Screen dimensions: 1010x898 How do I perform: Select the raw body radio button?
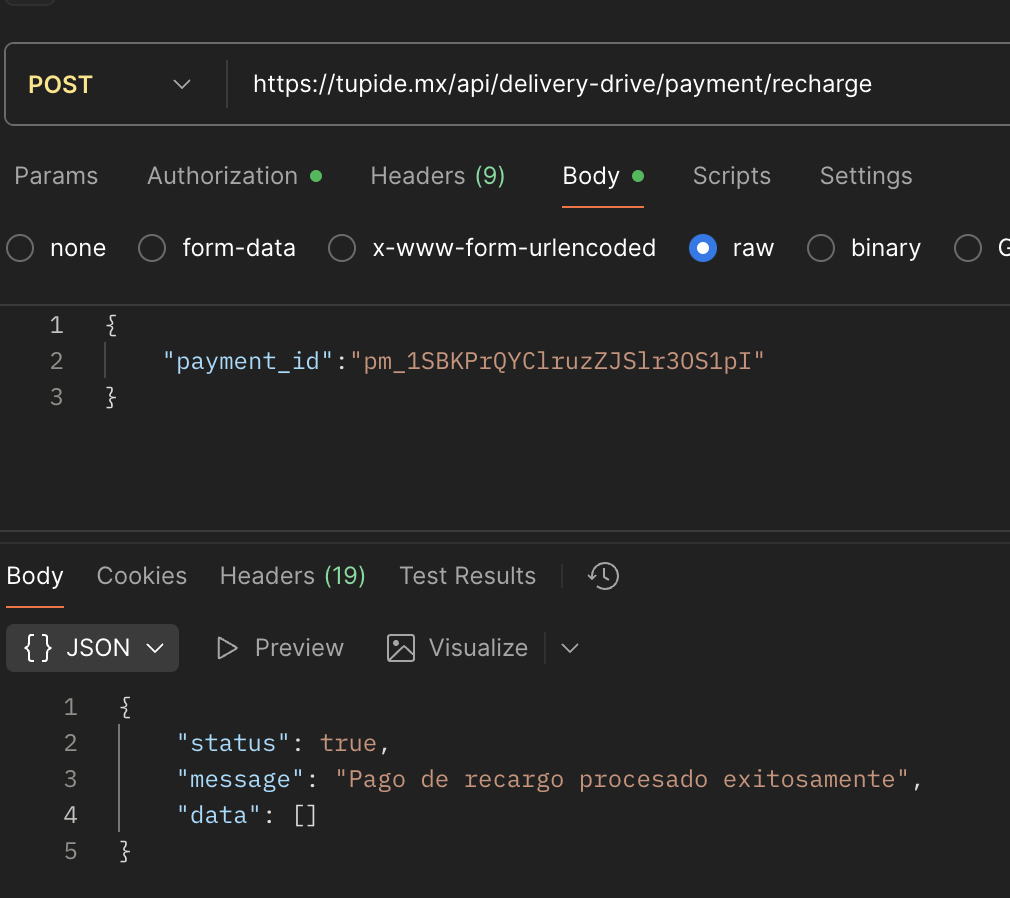coord(703,248)
